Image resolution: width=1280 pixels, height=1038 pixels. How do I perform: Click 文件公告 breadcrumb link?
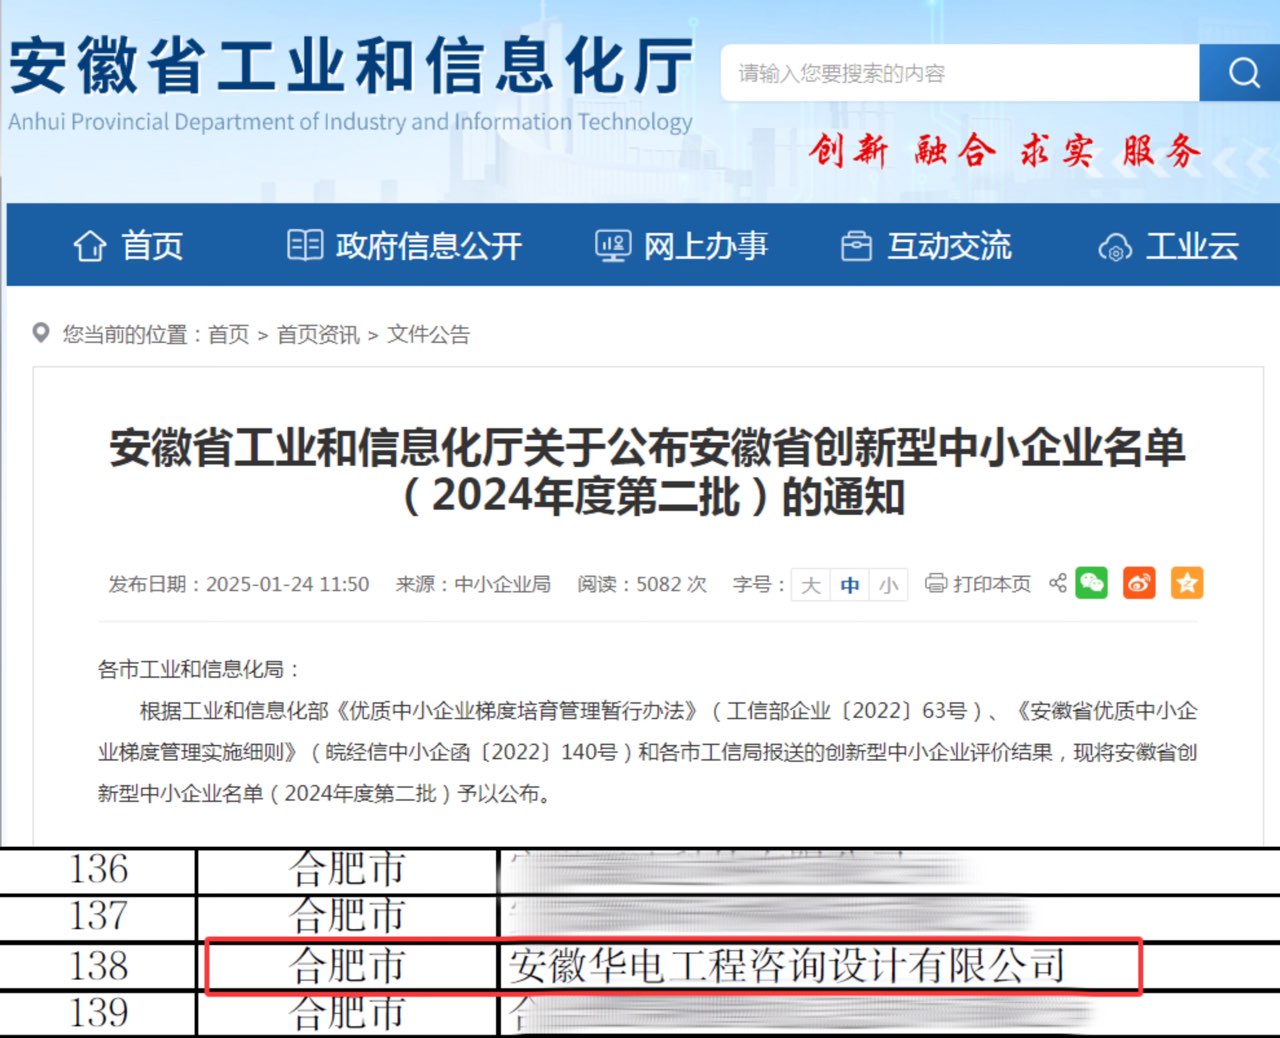point(428,335)
